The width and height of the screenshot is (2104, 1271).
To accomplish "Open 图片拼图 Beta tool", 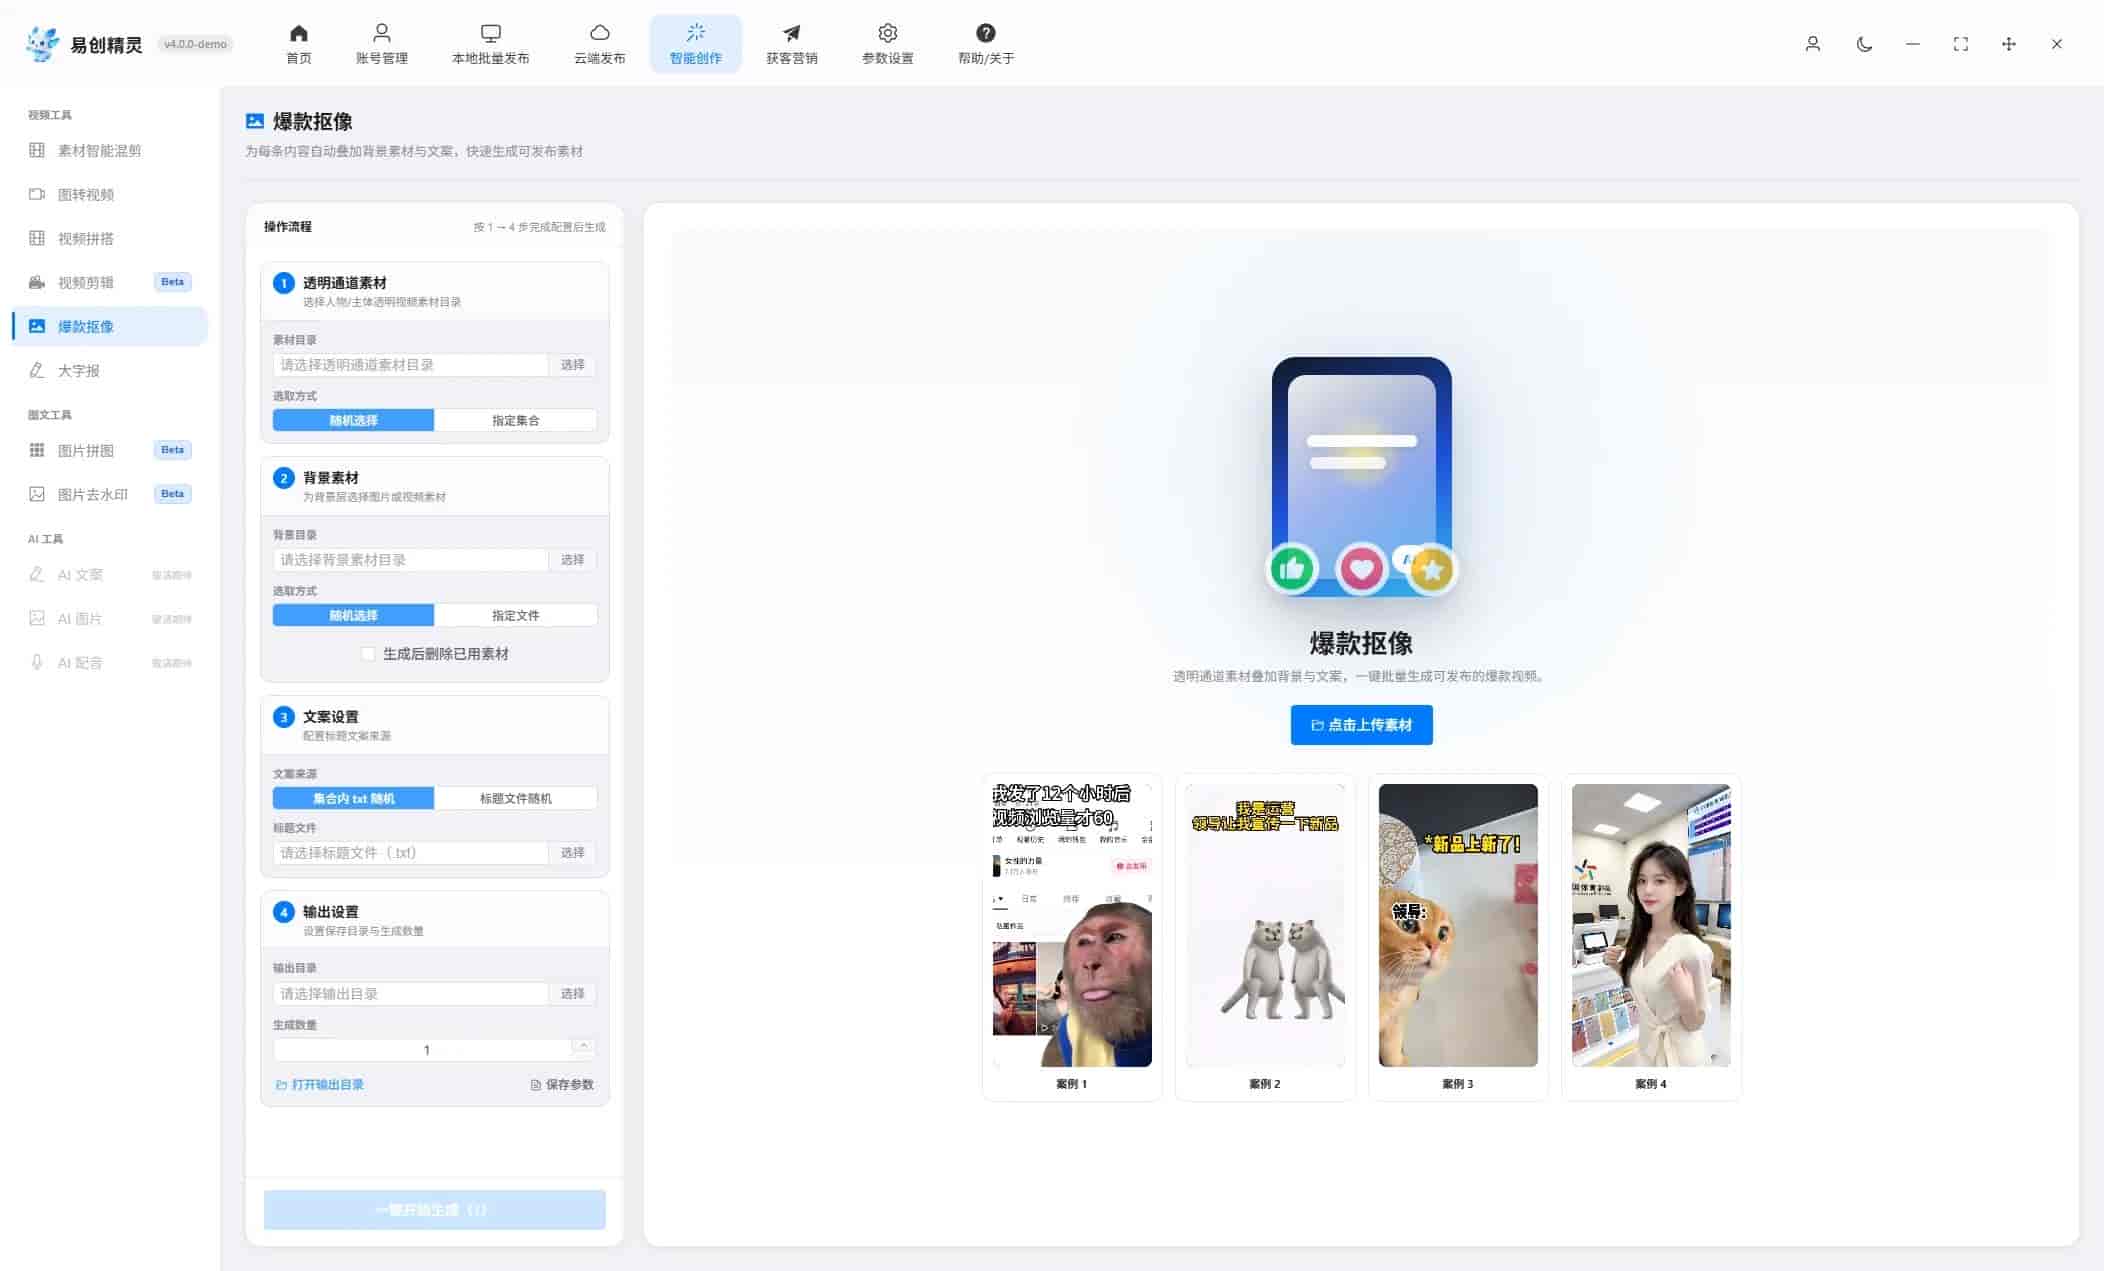I will click(x=110, y=450).
